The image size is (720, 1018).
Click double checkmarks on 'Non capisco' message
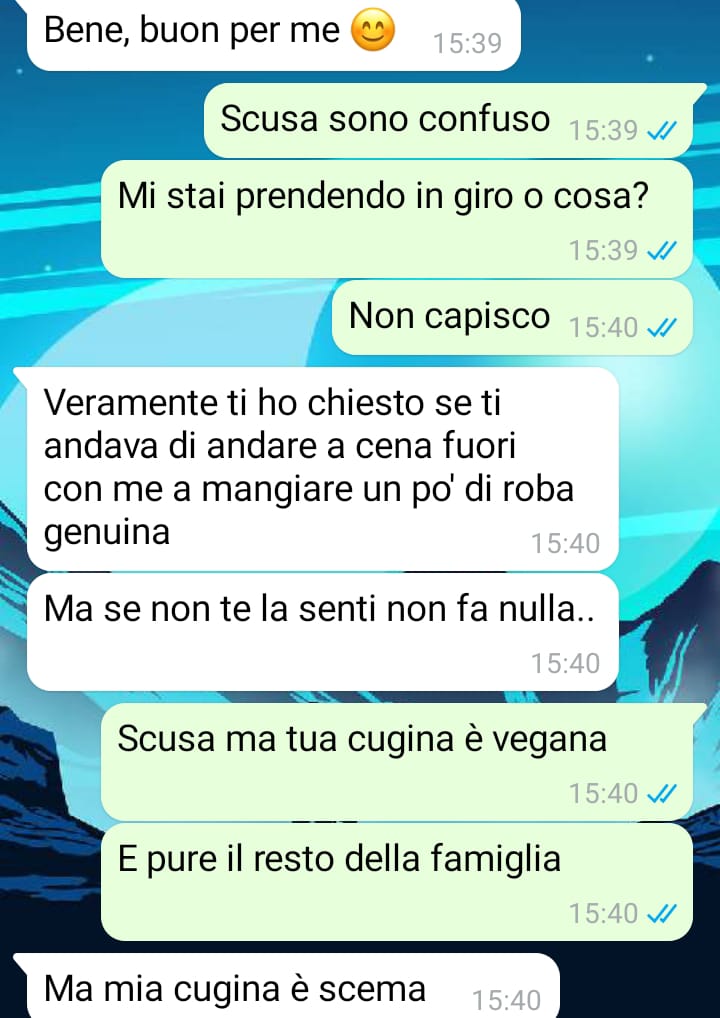[662, 328]
